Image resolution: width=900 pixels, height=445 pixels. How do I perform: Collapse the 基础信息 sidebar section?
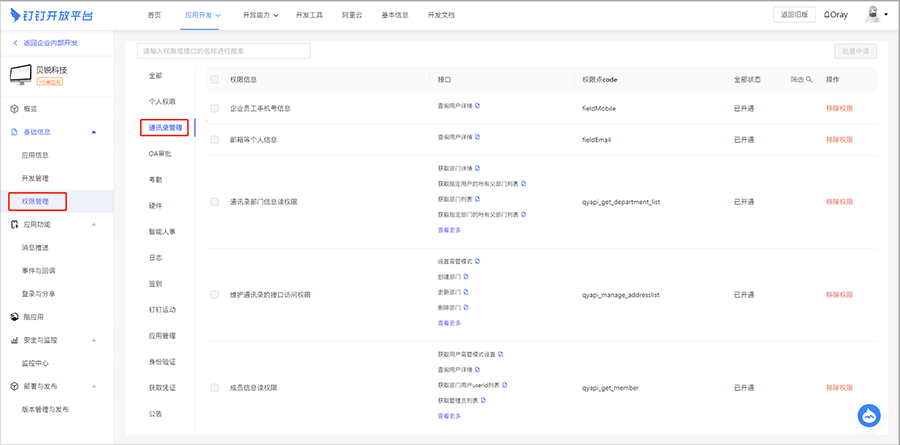[x=94, y=132]
